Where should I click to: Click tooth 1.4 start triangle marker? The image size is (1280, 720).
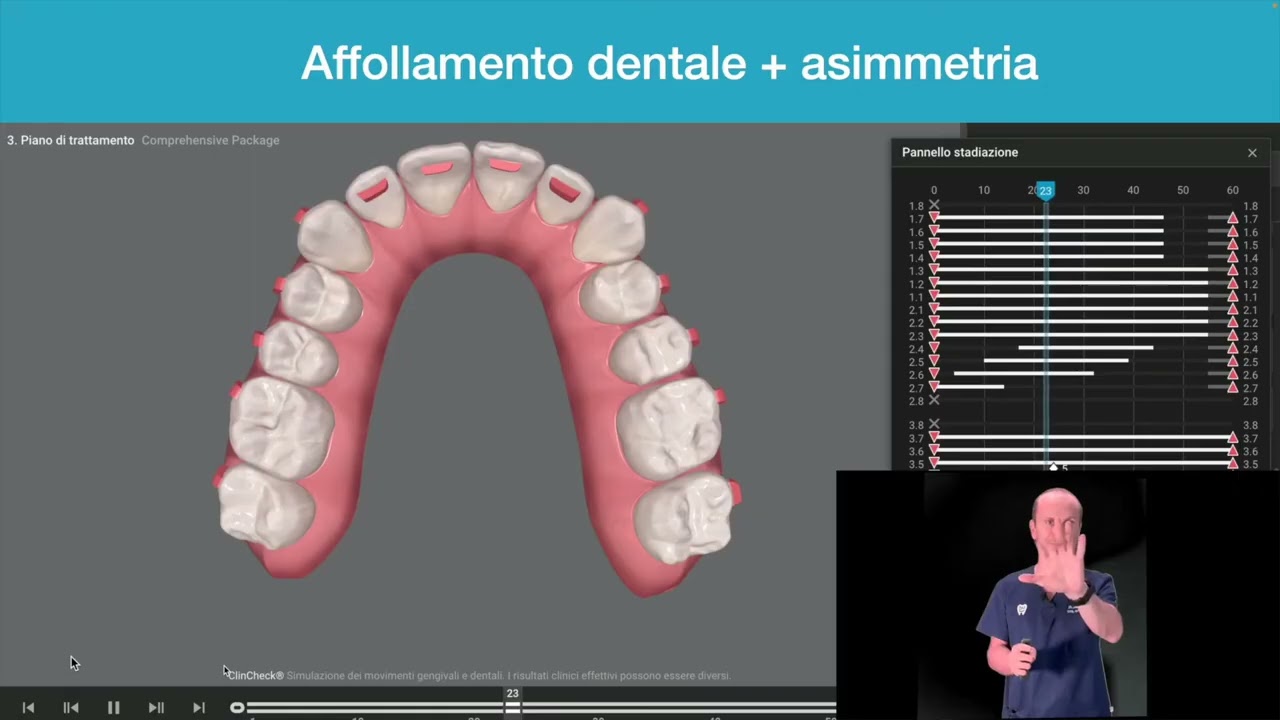[x=934, y=256]
